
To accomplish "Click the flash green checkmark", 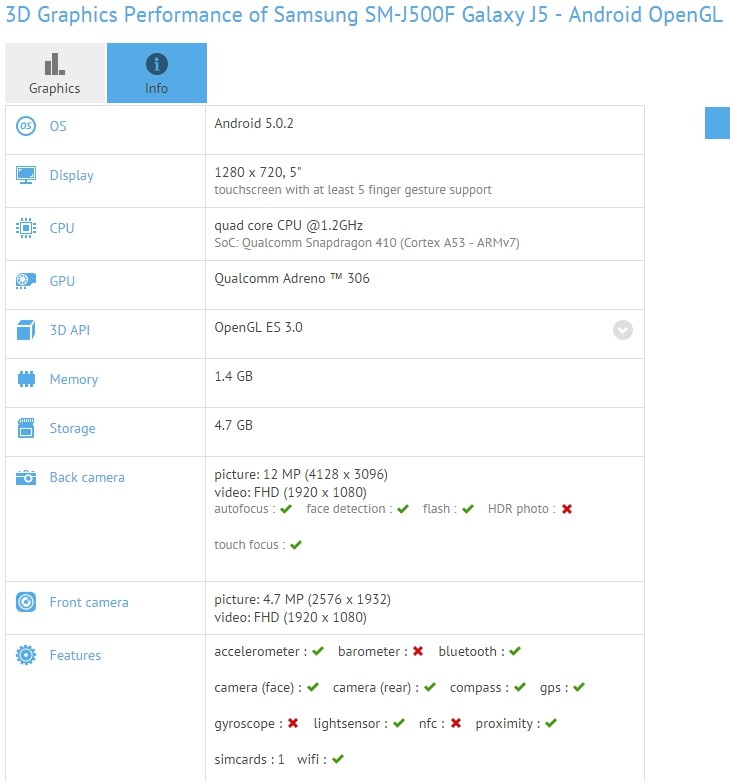I will (x=468, y=509).
